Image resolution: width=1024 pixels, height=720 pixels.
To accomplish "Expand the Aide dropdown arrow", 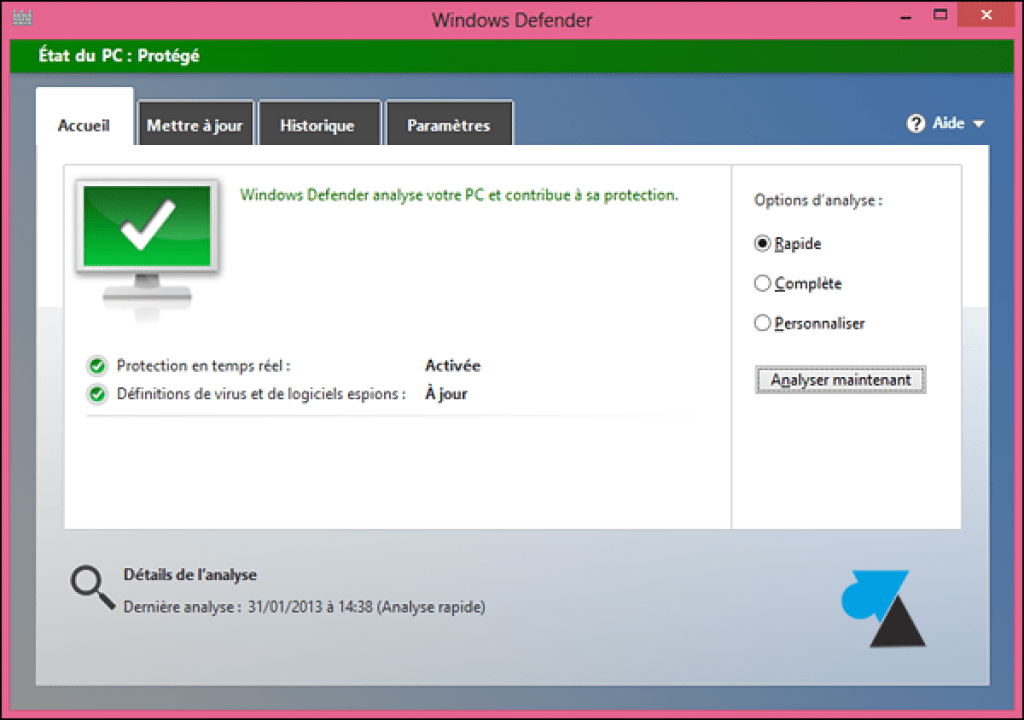I will (x=978, y=123).
